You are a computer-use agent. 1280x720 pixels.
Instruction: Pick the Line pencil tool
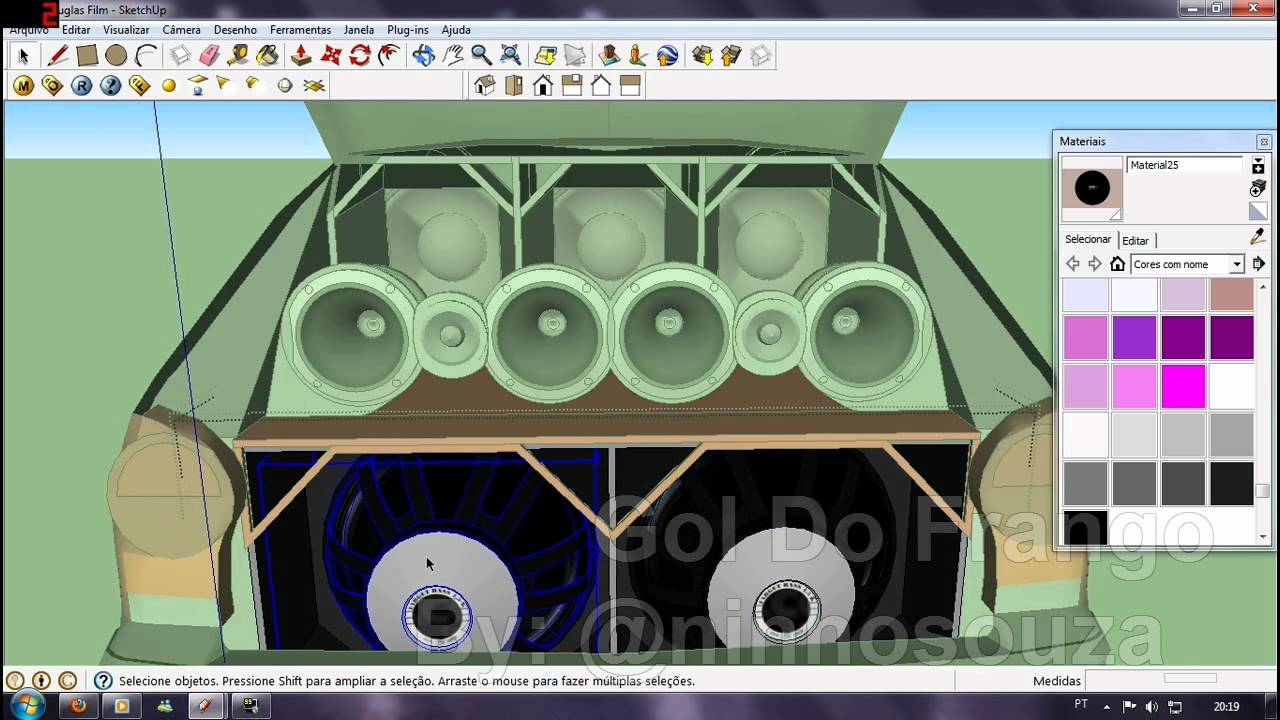click(x=58, y=56)
